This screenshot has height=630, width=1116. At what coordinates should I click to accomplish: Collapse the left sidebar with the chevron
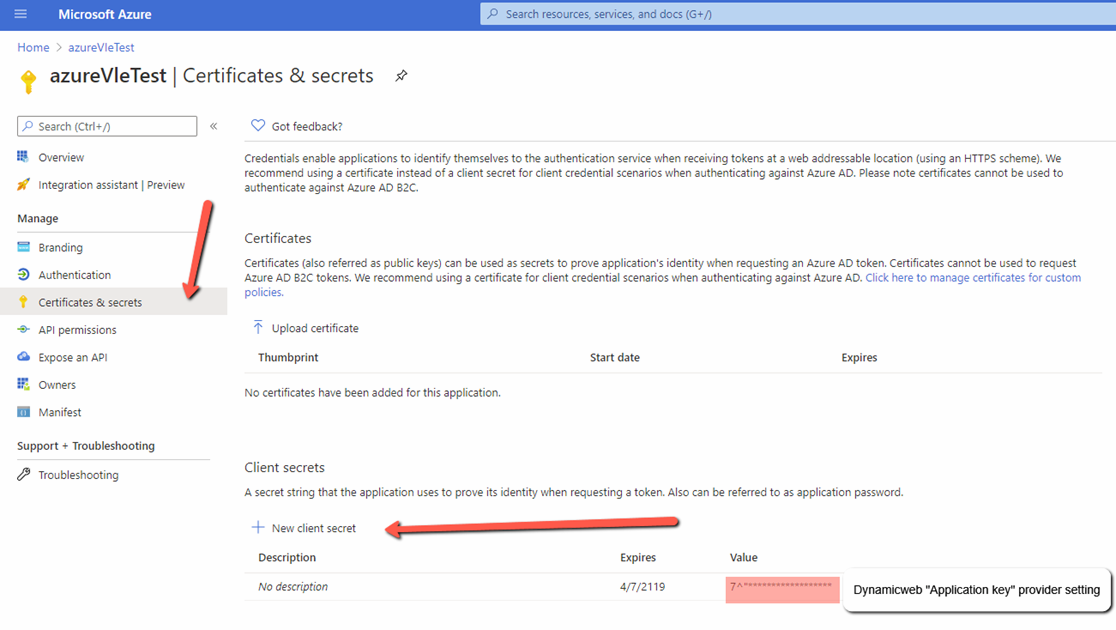coord(214,126)
